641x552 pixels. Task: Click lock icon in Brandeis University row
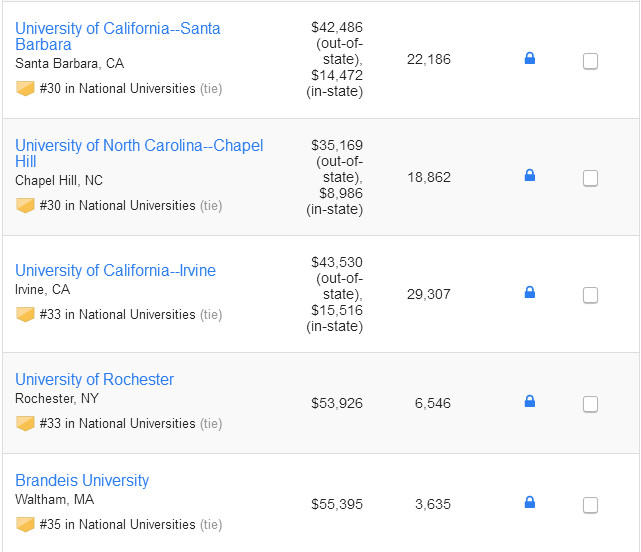click(530, 503)
